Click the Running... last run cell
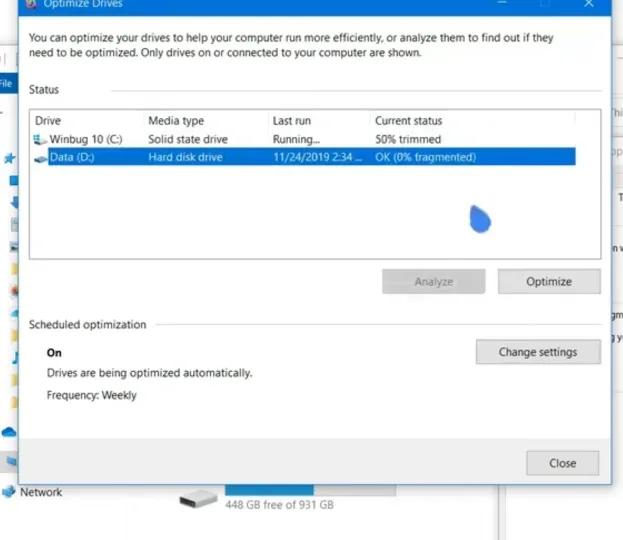Viewport: 623px width, 540px height. point(296,139)
